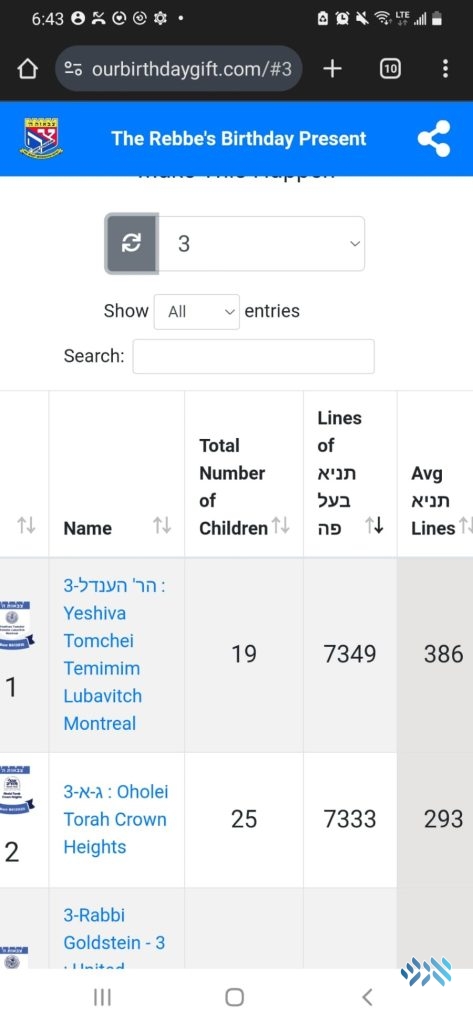Screen dimensions: 473x1024
Task: Open the tab switcher showing 10 tabs
Action: pyautogui.click(x=390, y=69)
